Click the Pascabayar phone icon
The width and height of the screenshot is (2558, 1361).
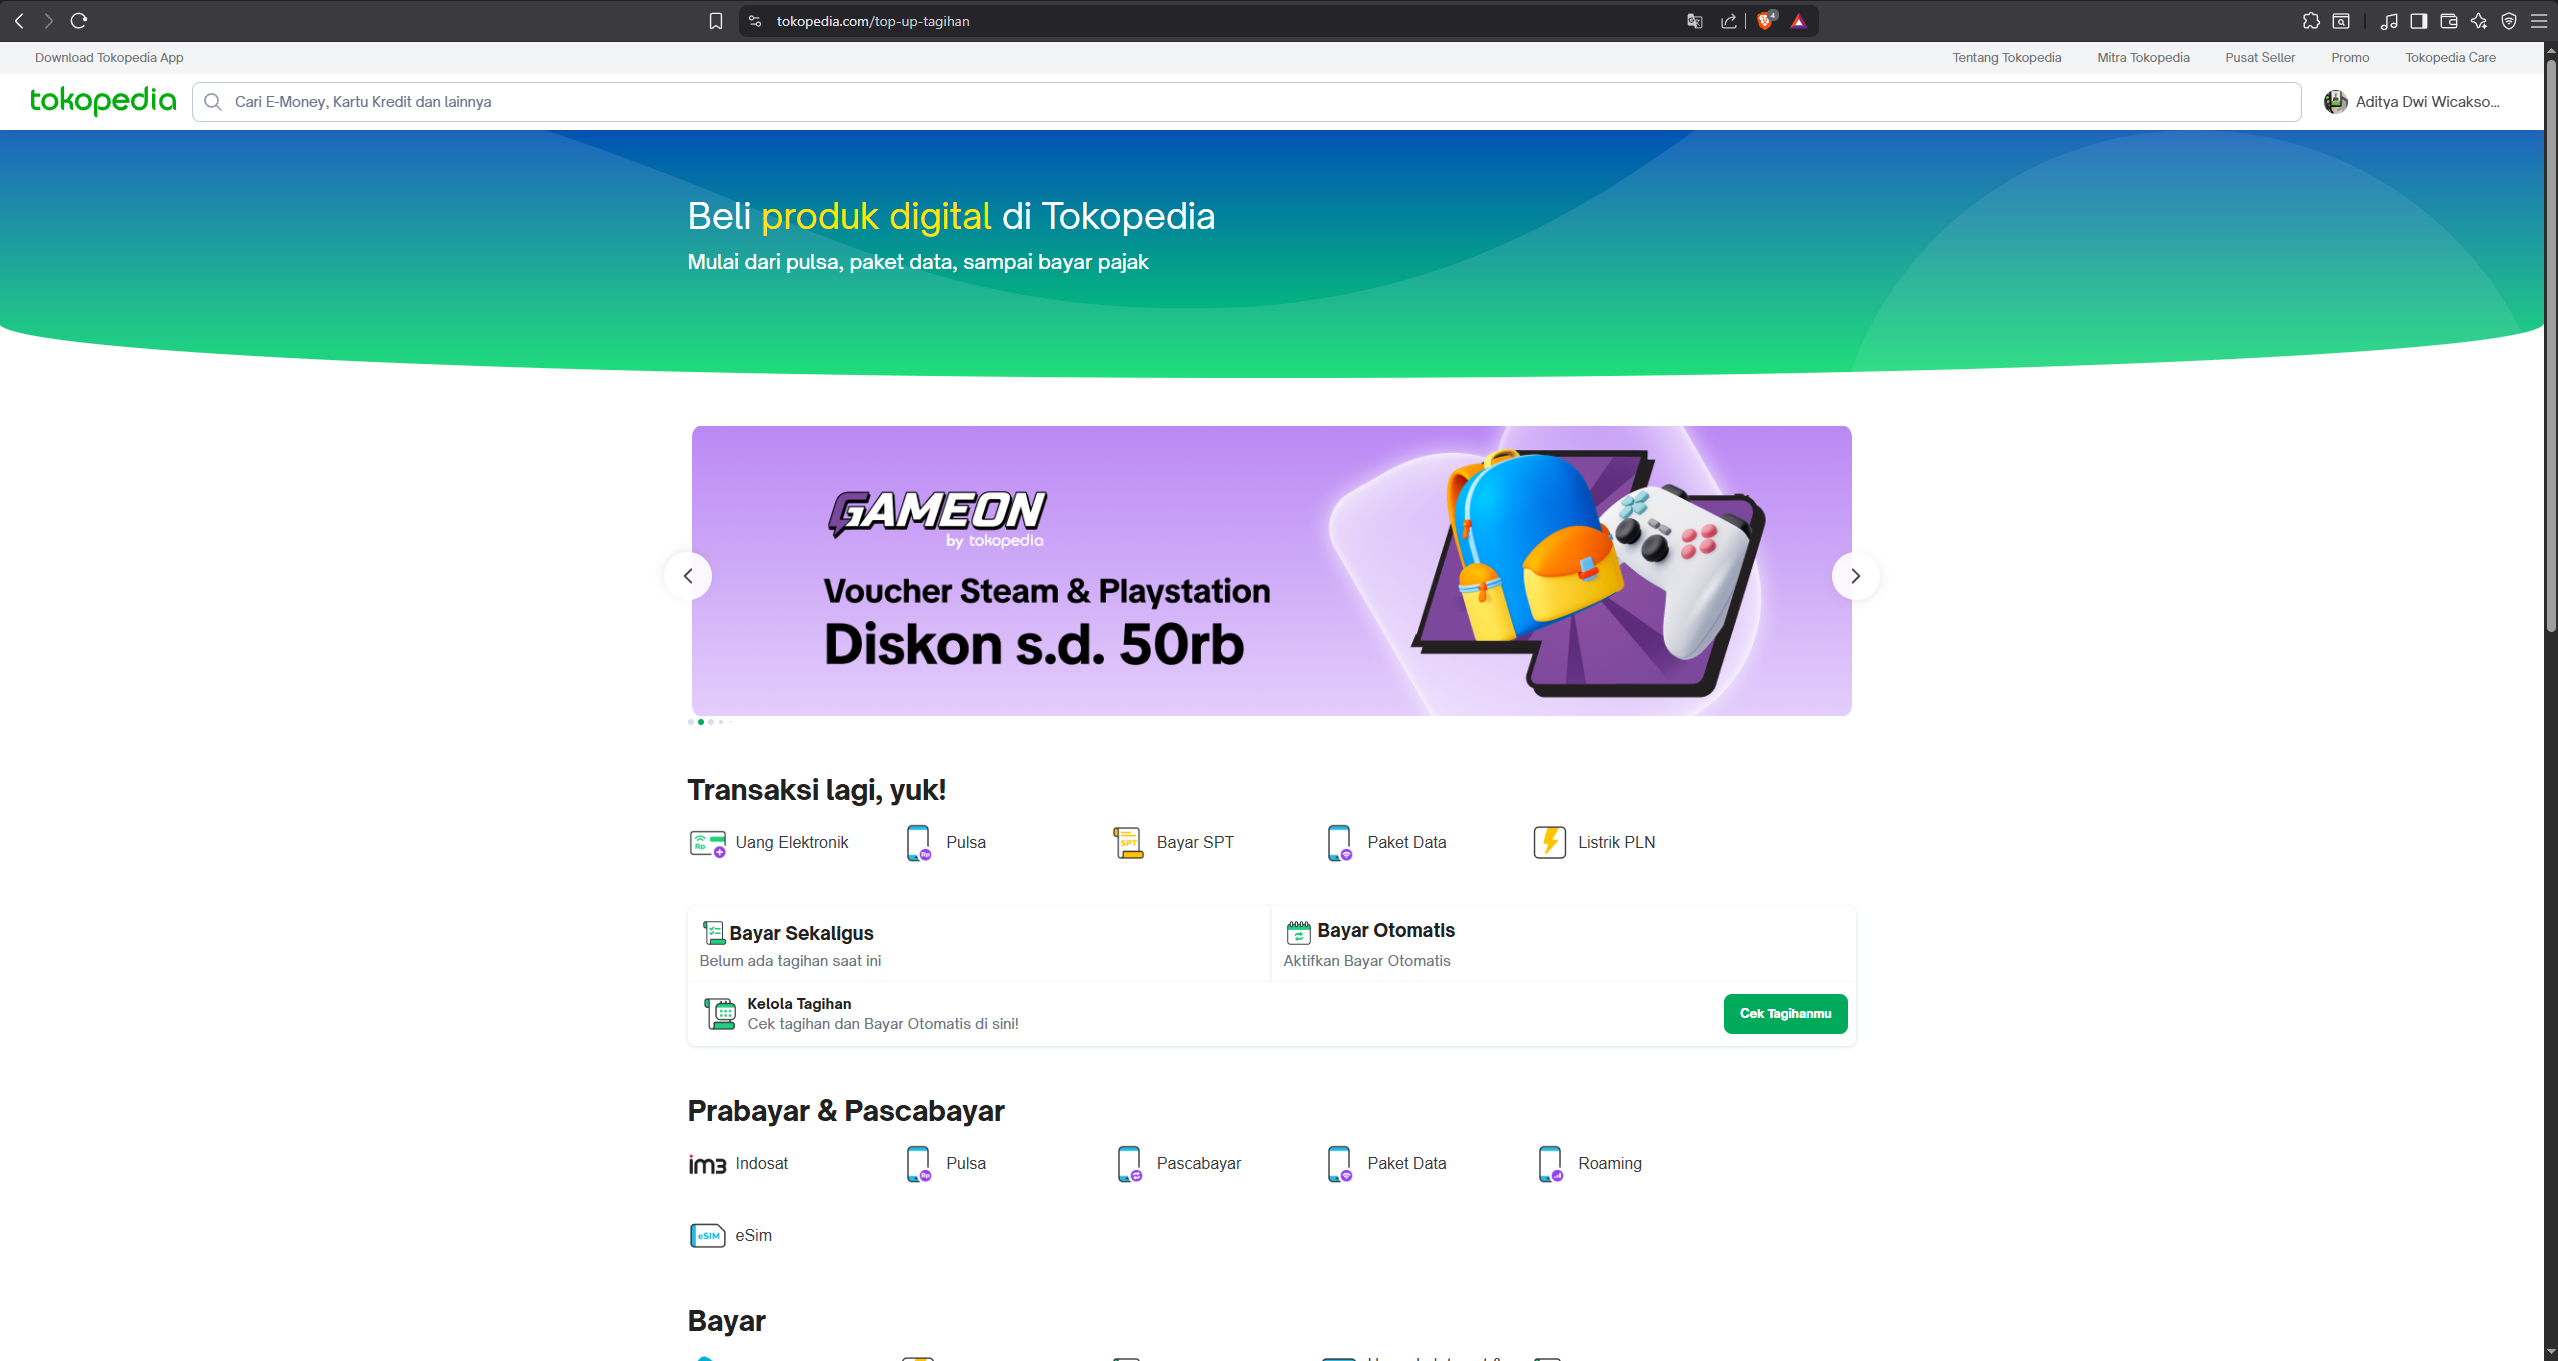click(x=1129, y=1164)
